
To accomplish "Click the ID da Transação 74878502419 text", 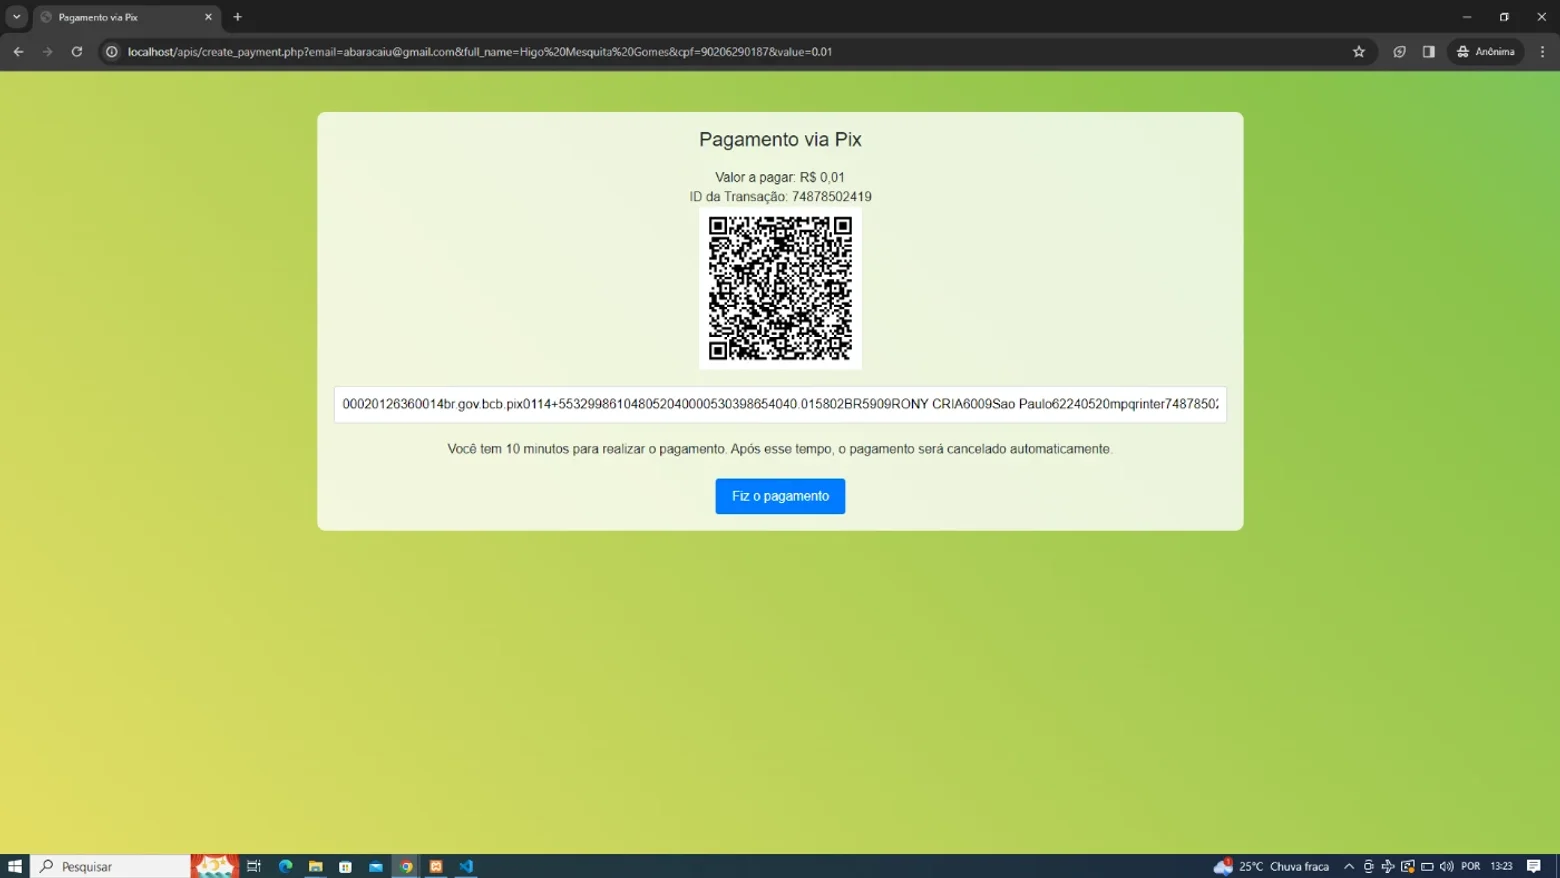I will coord(780,197).
